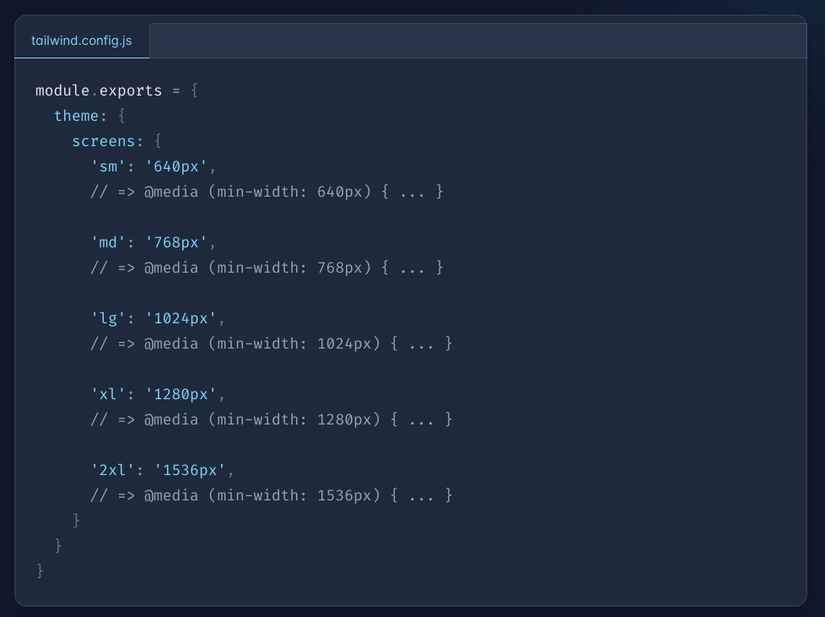Screen dimensions: 825x617
Task: Click the 'screens: {' line
Action: pos(117,141)
